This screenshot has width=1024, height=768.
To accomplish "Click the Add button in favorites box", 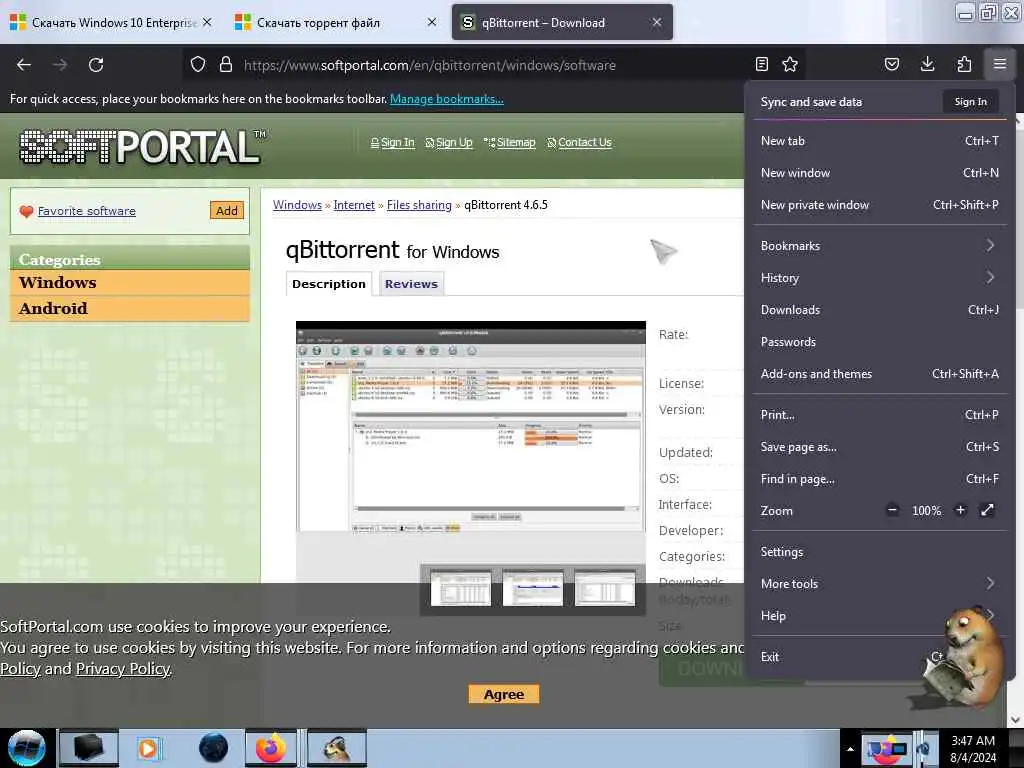I will pos(227,210).
